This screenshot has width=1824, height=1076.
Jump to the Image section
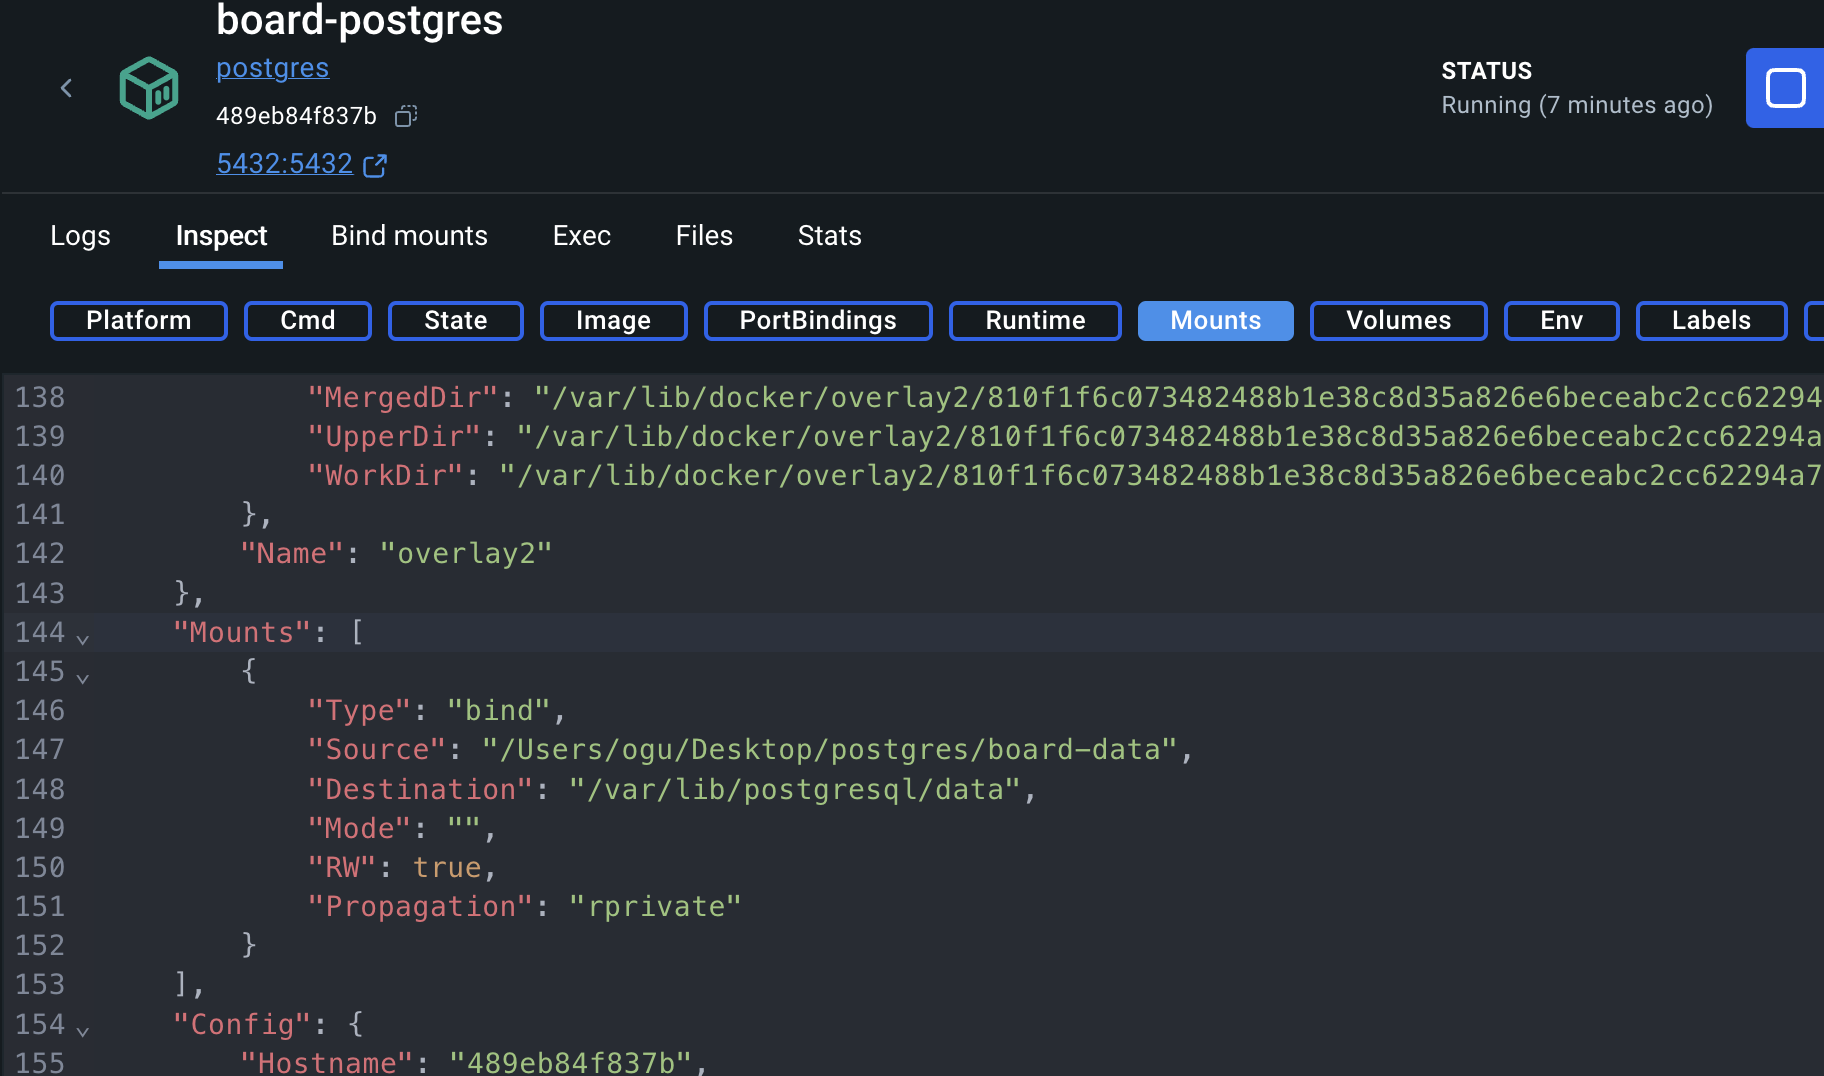click(x=614, y=321)
